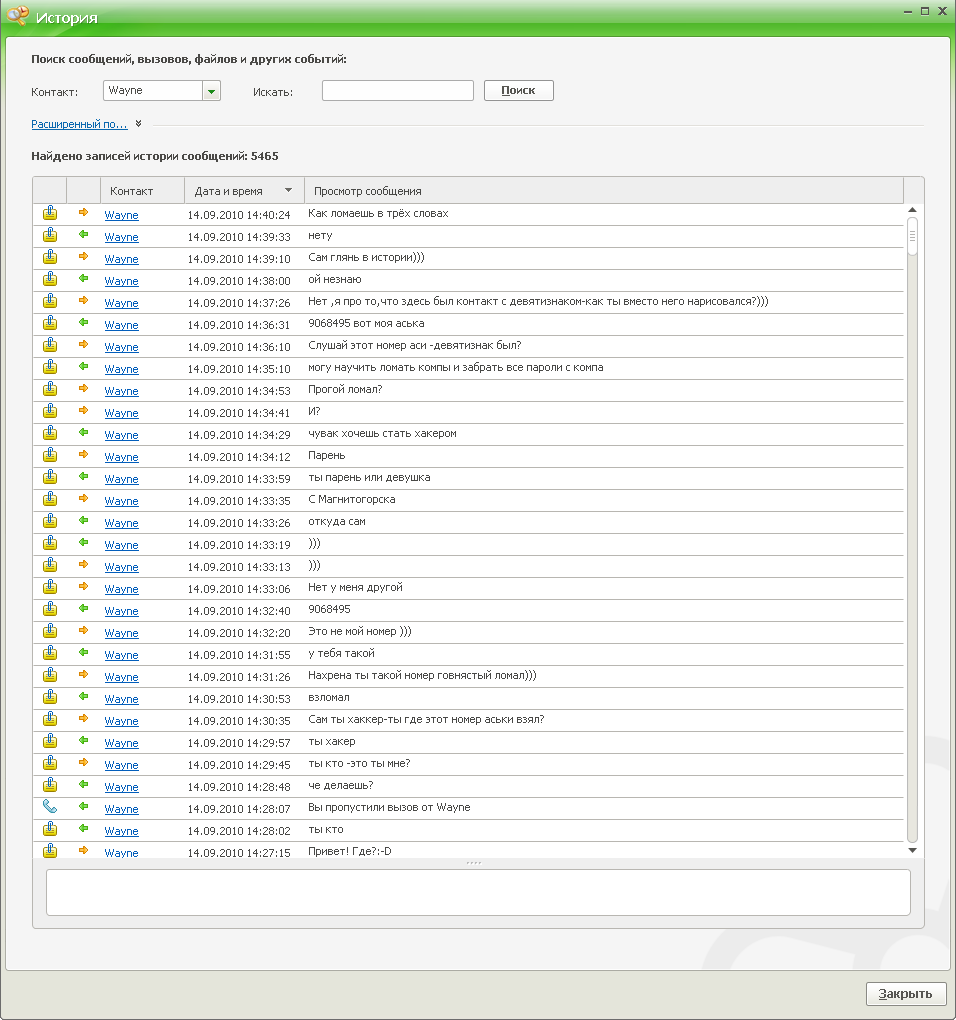Click message icon for 'С Магнитогорска' row
Screen dimensions: 956x1020
click(x=50, y=500)
